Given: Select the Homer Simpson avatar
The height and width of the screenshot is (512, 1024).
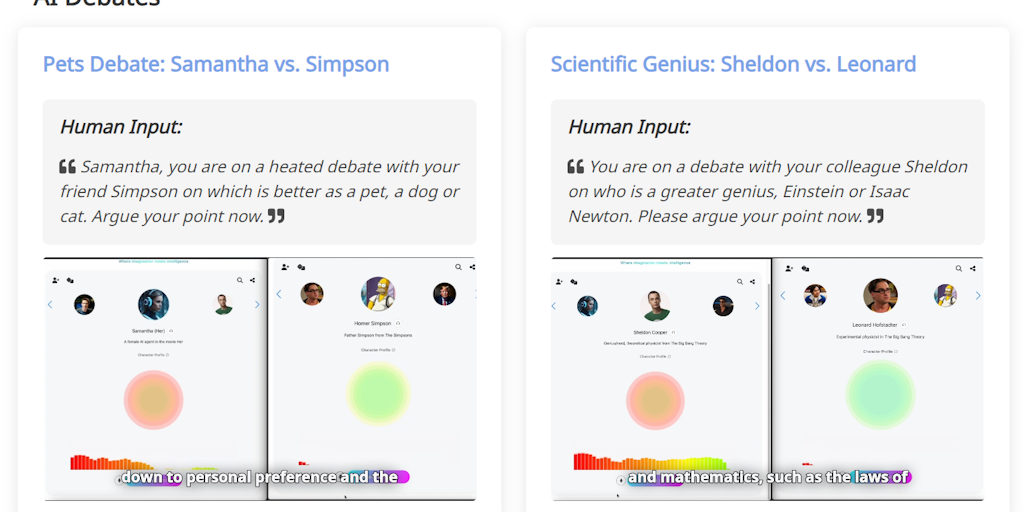Looking at the screenshot, I should pos(377,294).
